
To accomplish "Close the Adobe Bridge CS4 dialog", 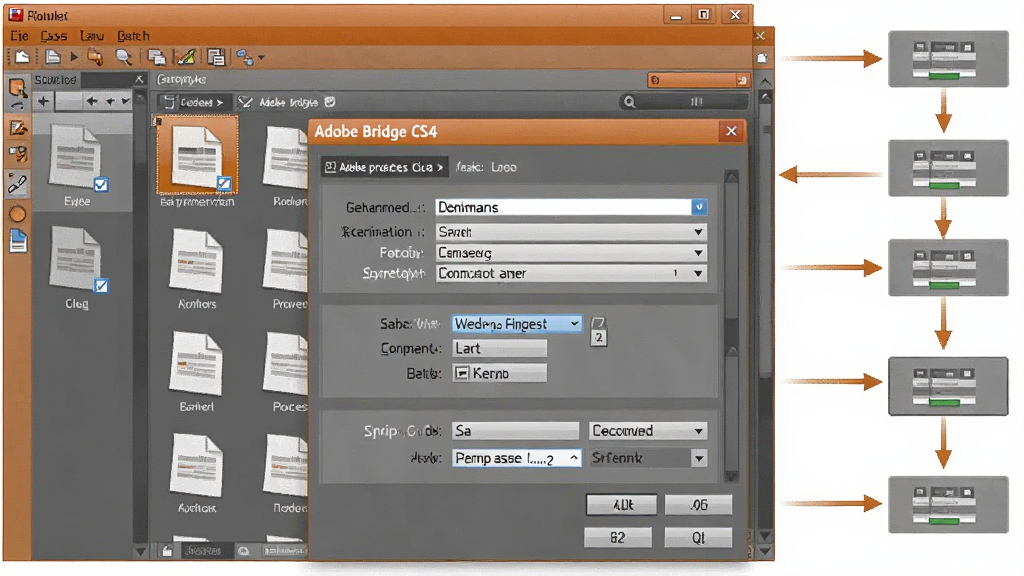I will coord(731,131).
